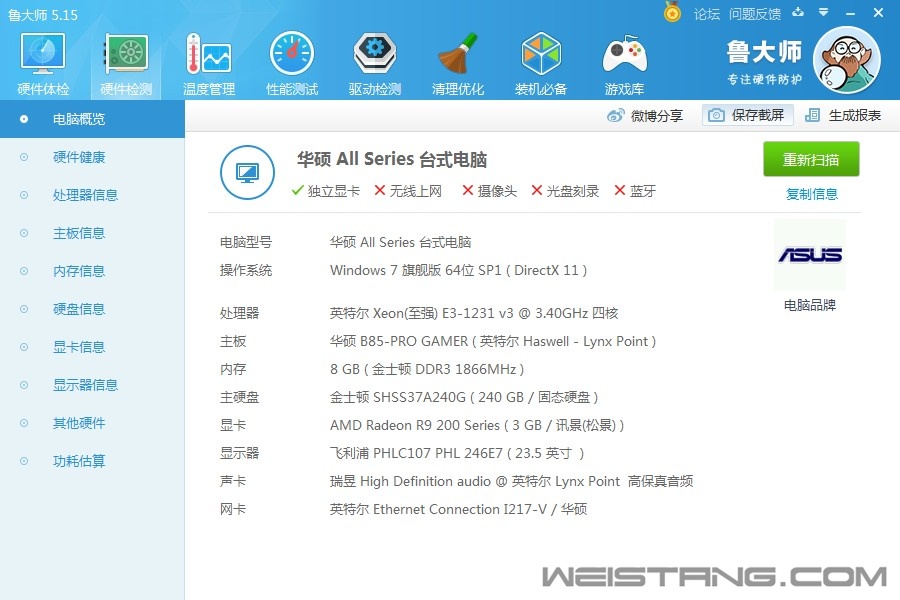Click the 飞利浦 PHLC107 monitor value
Image resolution: width=900 pixels, height=600 pixels.
[457, 453]
